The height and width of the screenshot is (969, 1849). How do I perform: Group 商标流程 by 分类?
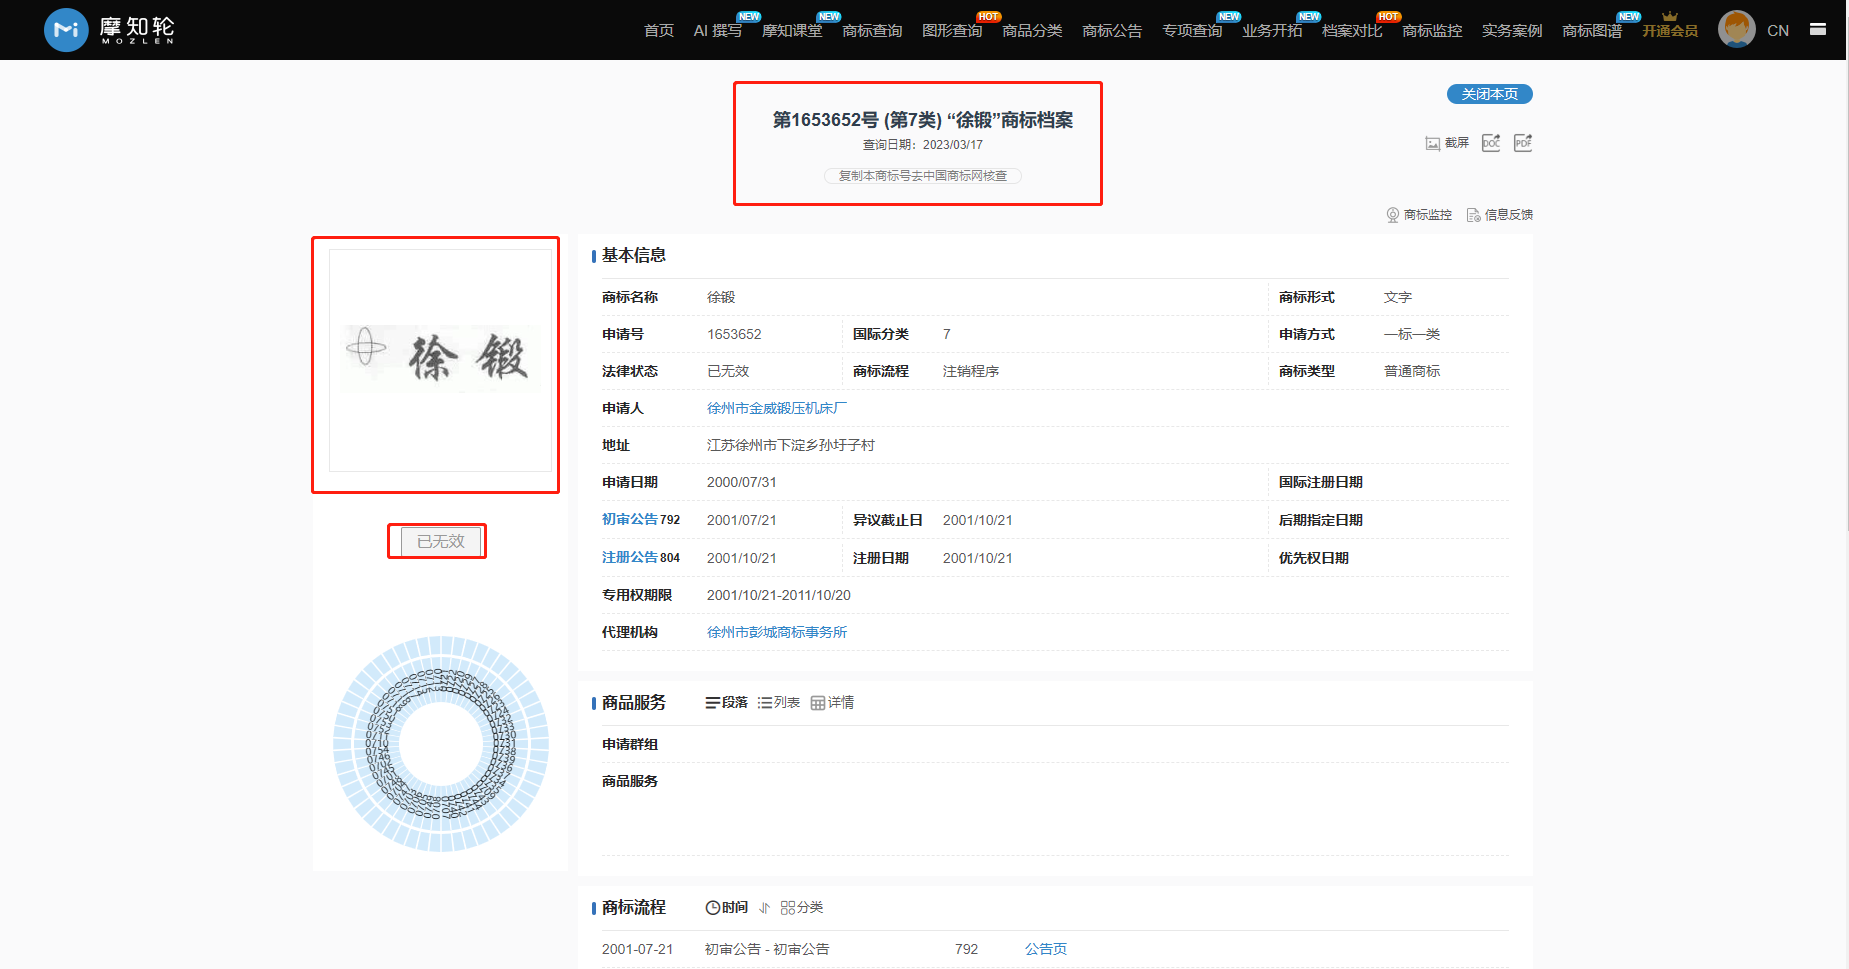[x=802, y=908]
